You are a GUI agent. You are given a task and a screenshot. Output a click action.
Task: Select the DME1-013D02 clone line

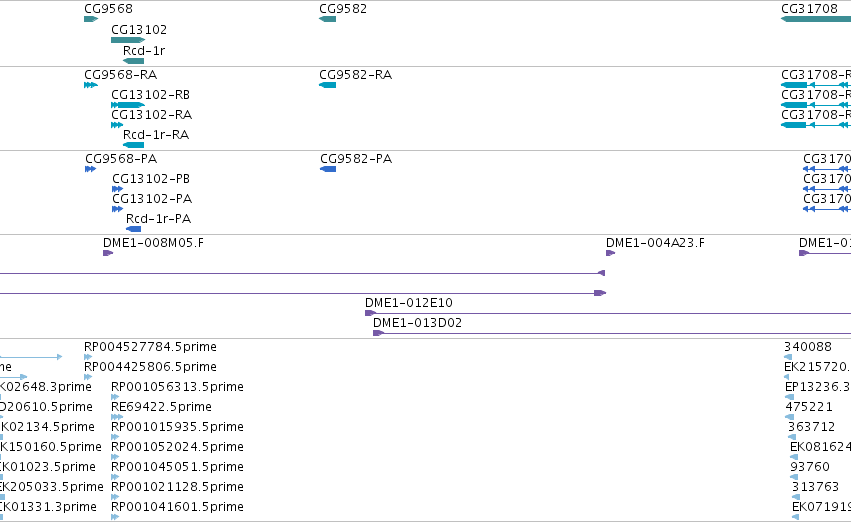pyautogui.click(x=612, y=333)
